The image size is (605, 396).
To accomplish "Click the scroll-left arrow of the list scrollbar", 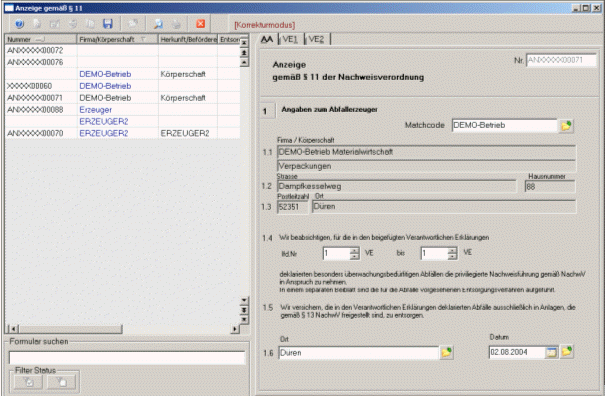I will click(13, 329).
